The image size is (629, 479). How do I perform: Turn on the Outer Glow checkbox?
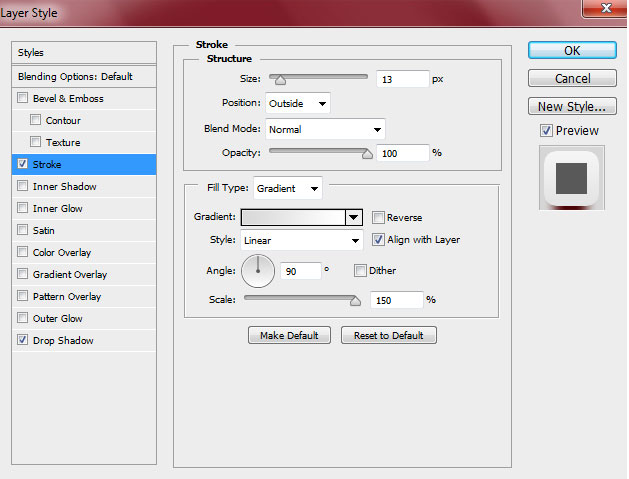[22, 318]
